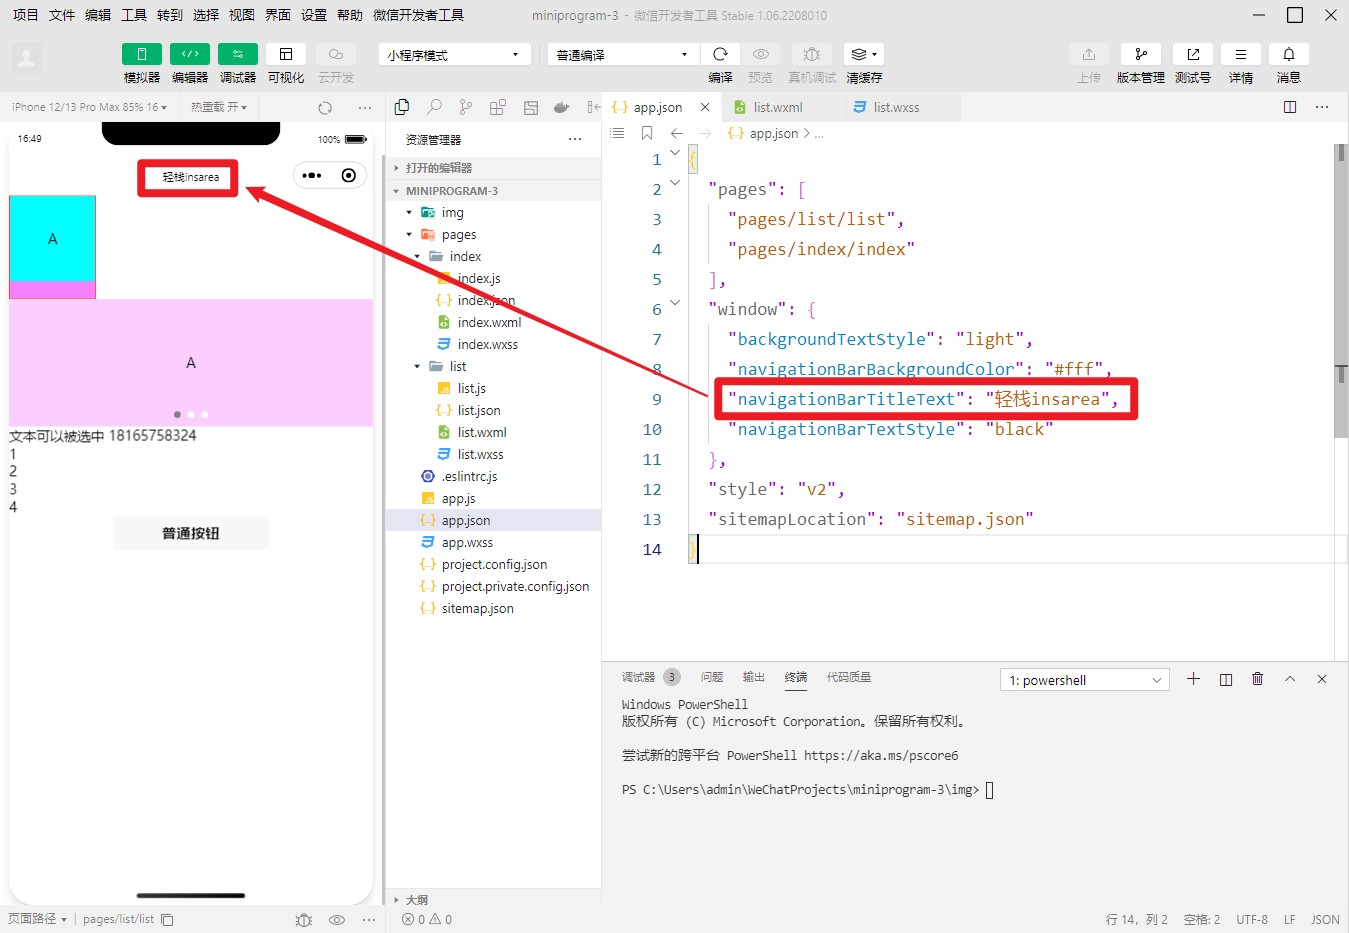This screenshot has width=1349, height=933.
Task: Maximize the terminal panel with up chevron
Action: tap(1290, 679)
